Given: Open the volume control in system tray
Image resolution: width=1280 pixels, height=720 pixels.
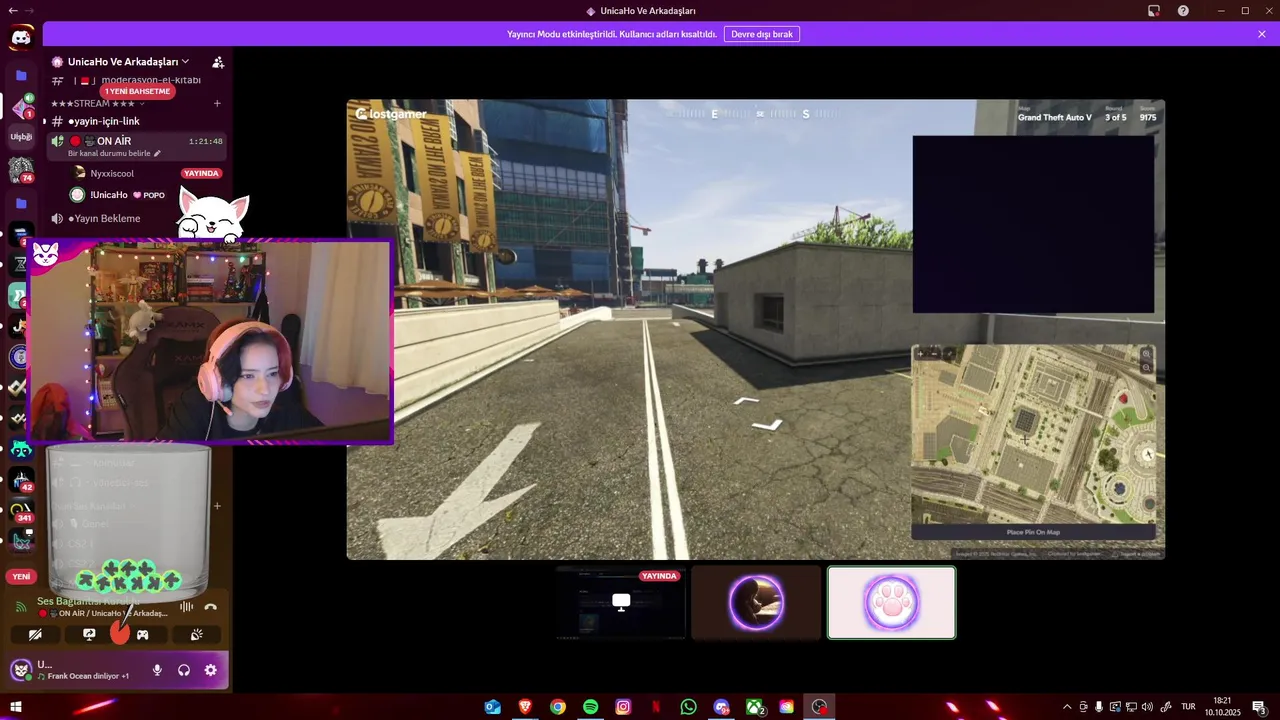Looking at the screenshot, I should click(x=1147, y=707).
